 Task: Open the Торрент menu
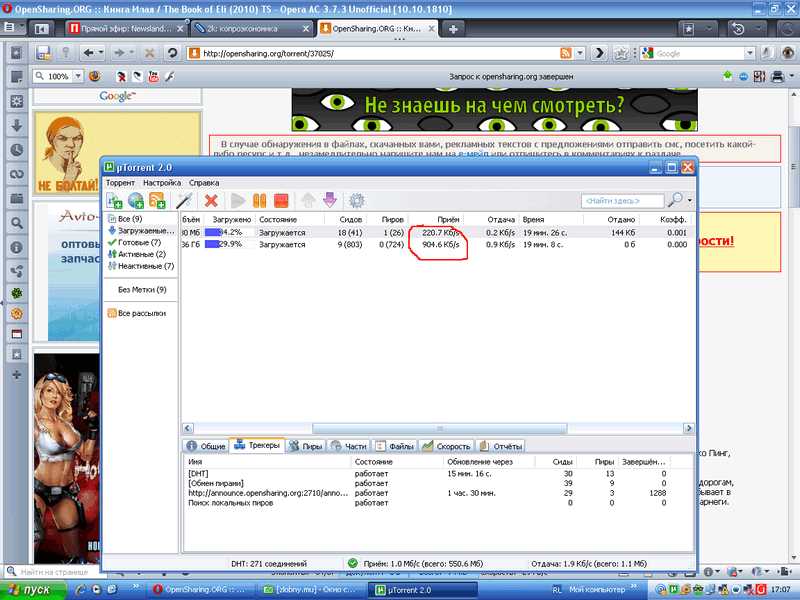point(120,183)
